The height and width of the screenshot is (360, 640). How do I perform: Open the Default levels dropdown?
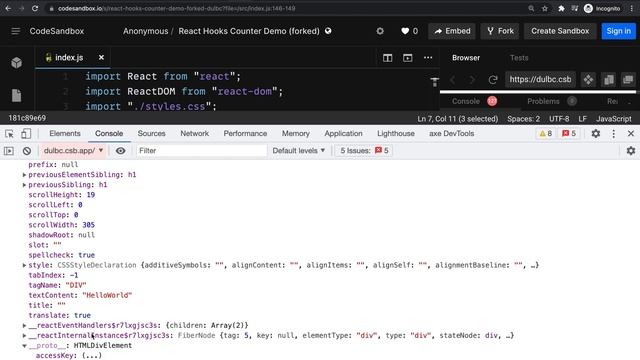pyautogui.click(x=299, y=151)
